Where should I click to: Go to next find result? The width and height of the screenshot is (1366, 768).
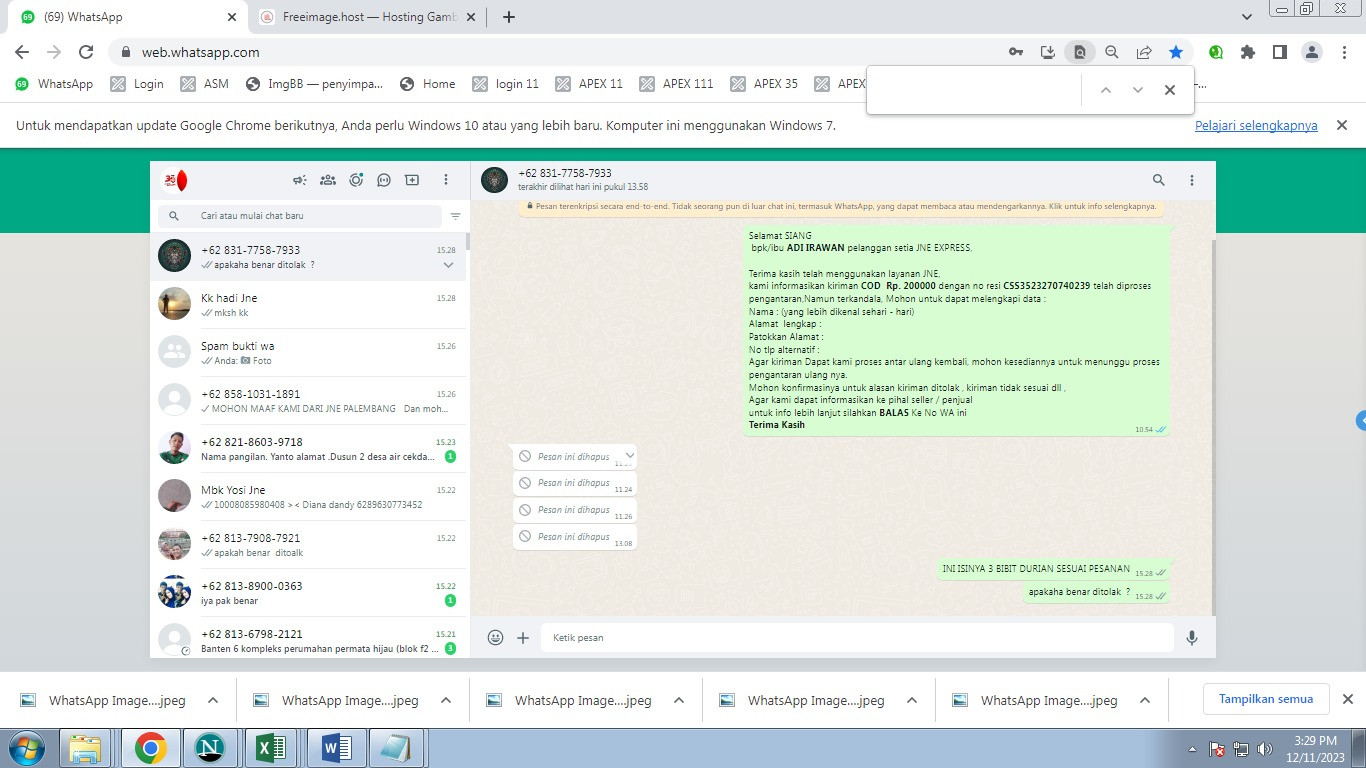[x=1138, y=90]
